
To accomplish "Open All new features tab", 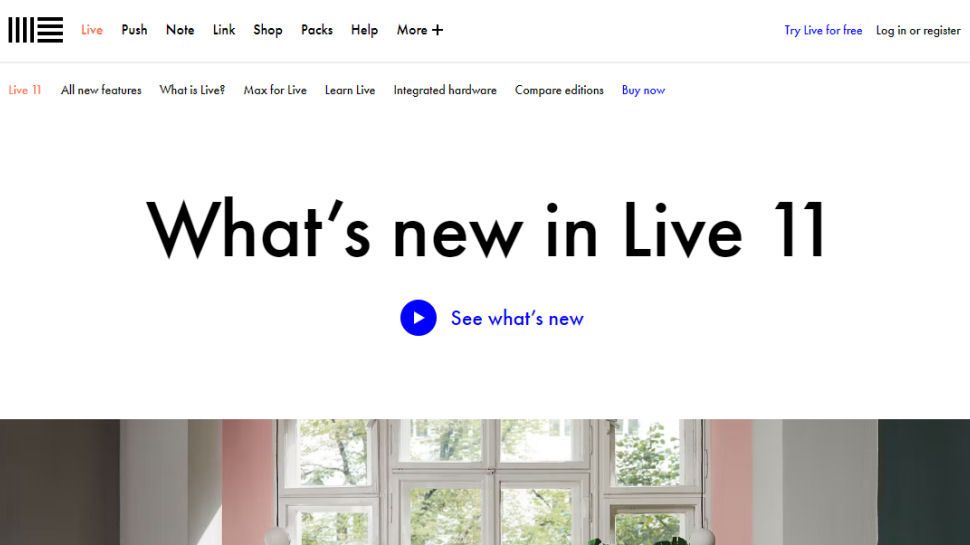I will pyautogui.click(x=101, y=90).
